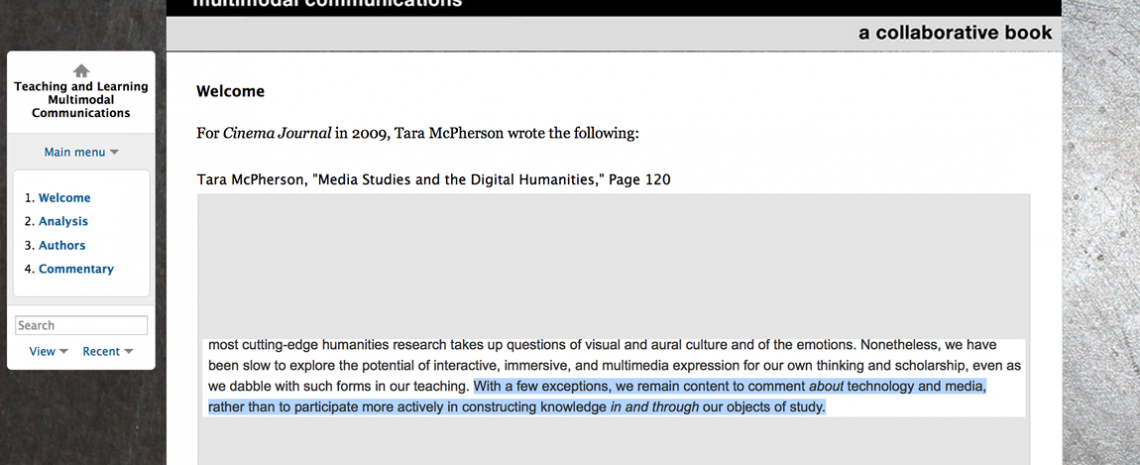Screen dimensions: 1140x465
Task: Select the Commentary menu item
Action: click(x=76, y=269)
